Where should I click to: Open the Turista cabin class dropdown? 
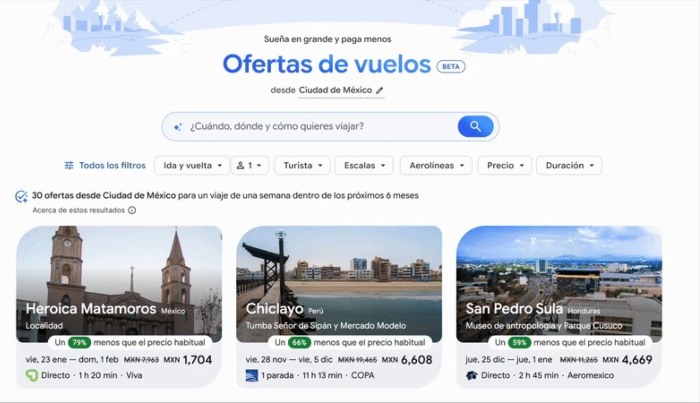coord(303,165)
